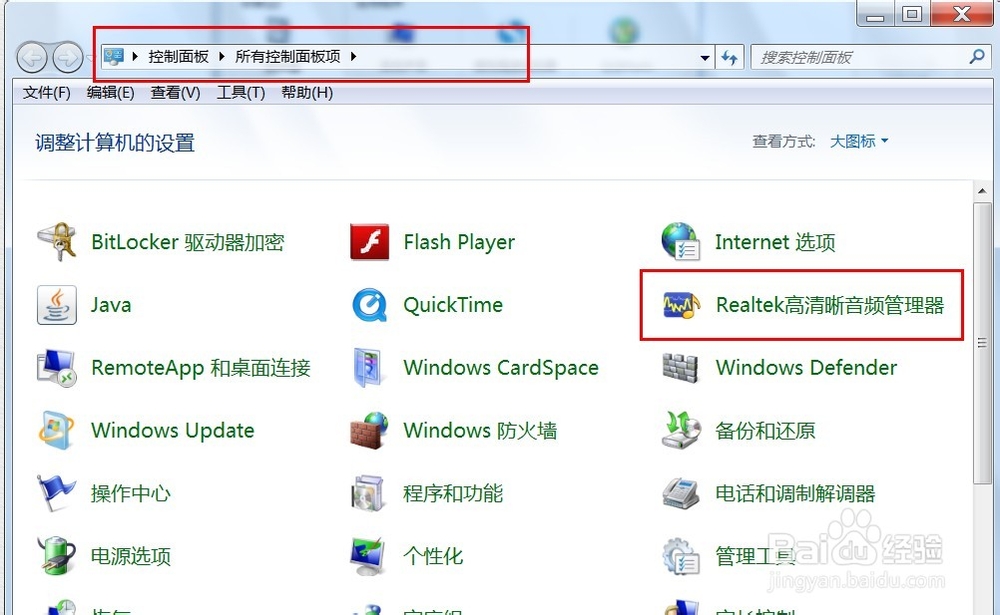
Task: Launch the Realtek audio manager icon
Action: point(680,305)
